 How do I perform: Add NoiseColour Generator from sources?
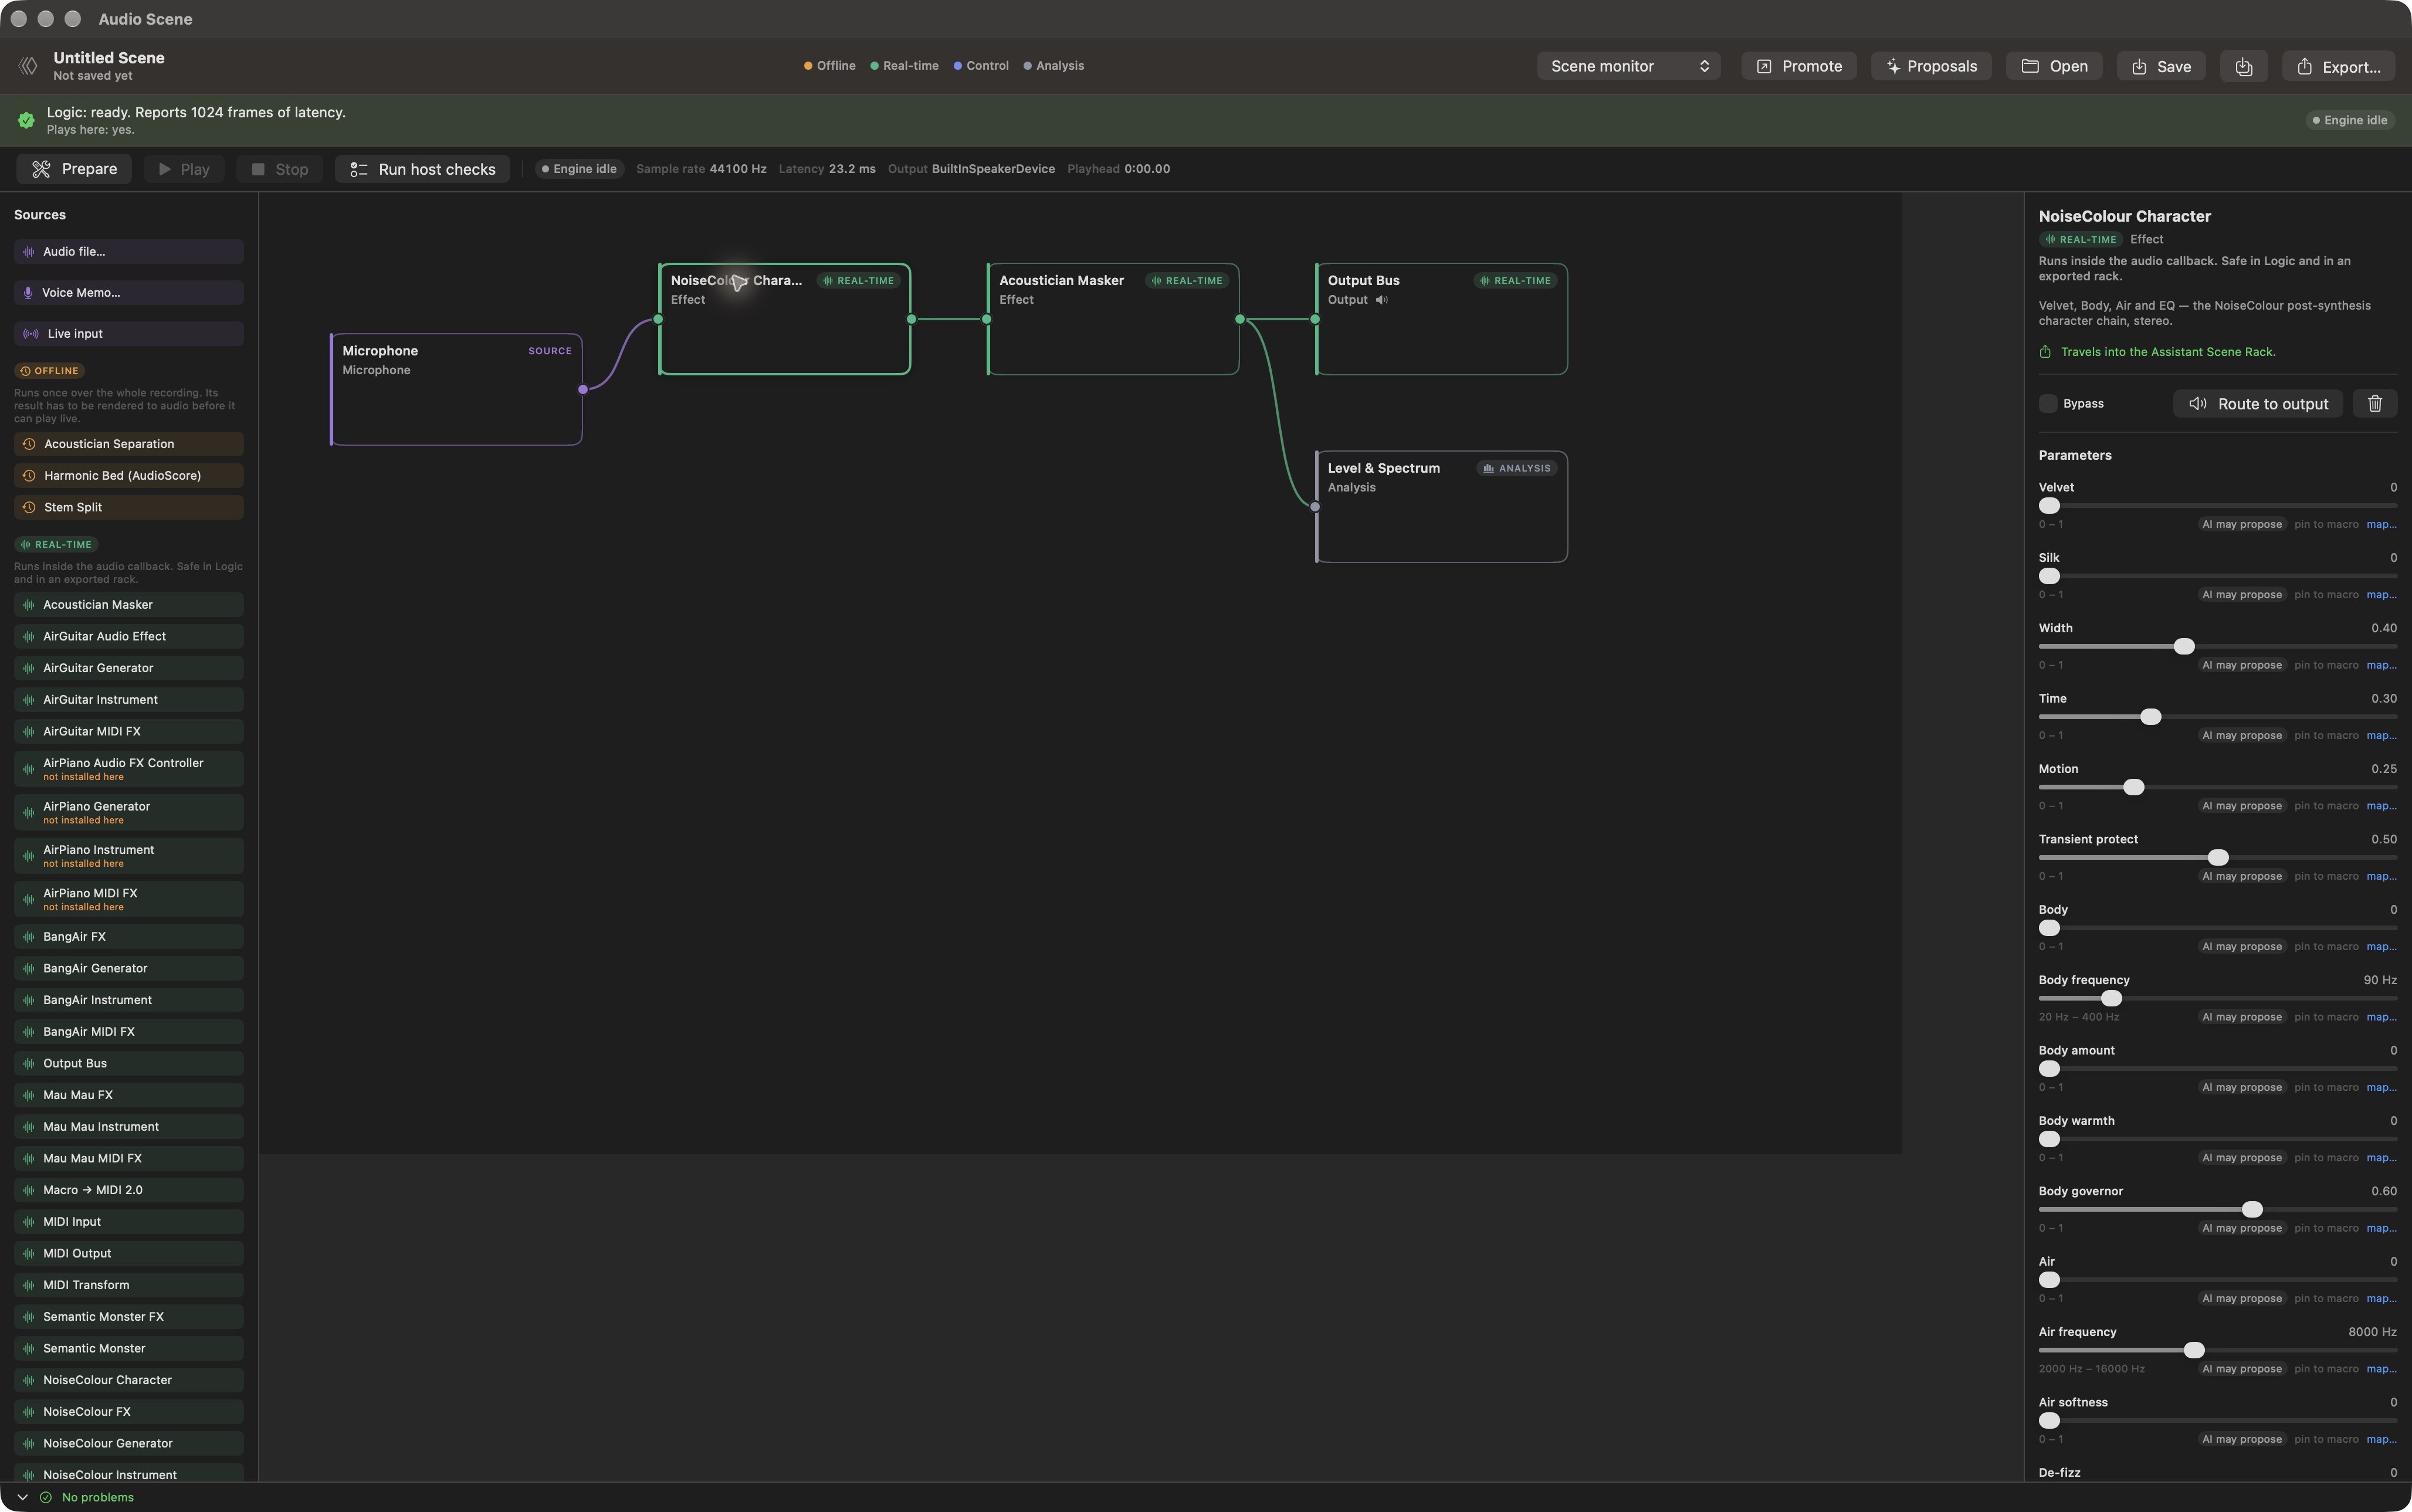[129, 1444]
